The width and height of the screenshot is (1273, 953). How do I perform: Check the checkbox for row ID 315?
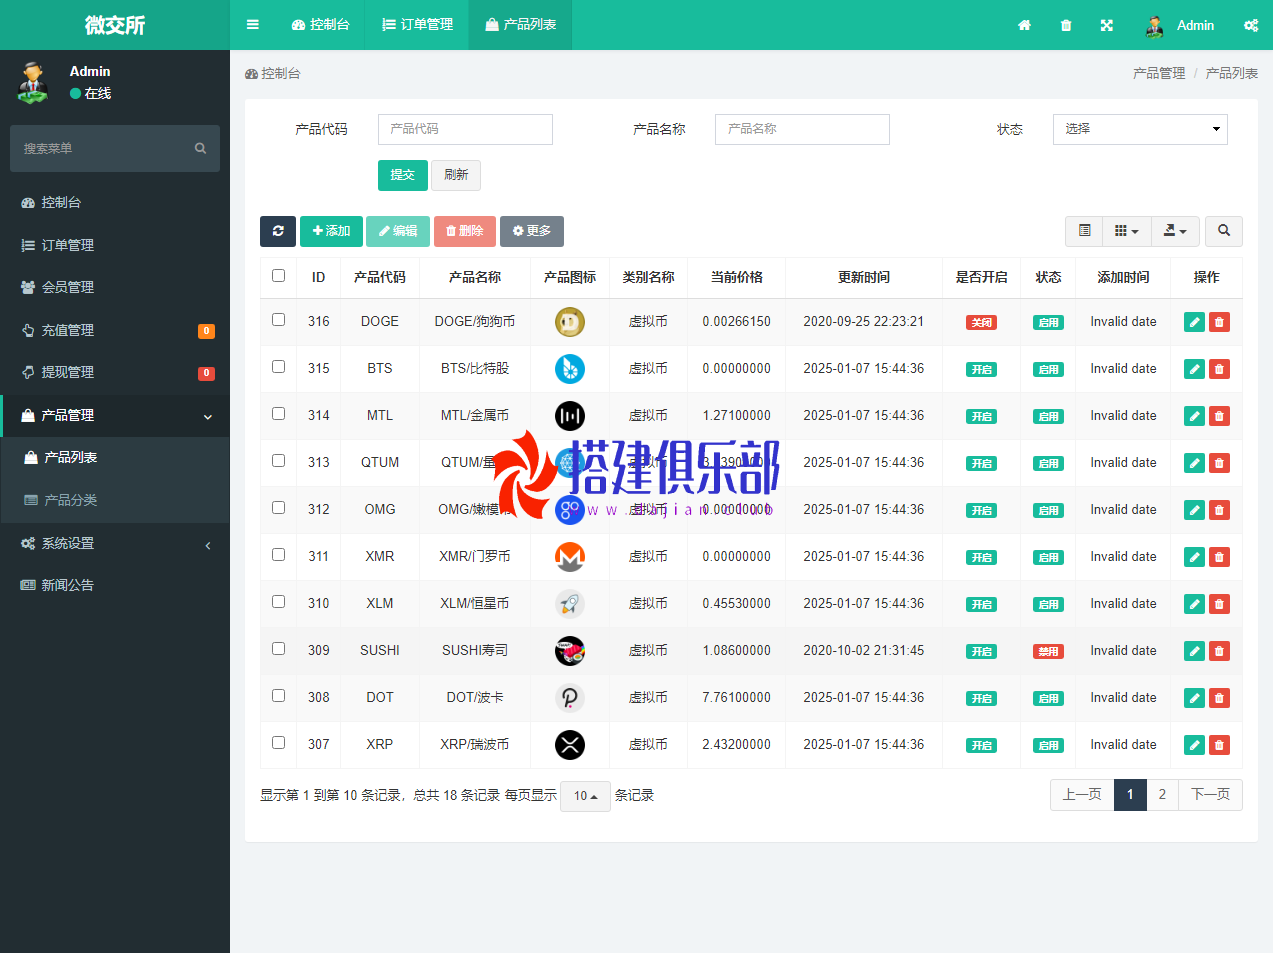click(278, 367)
